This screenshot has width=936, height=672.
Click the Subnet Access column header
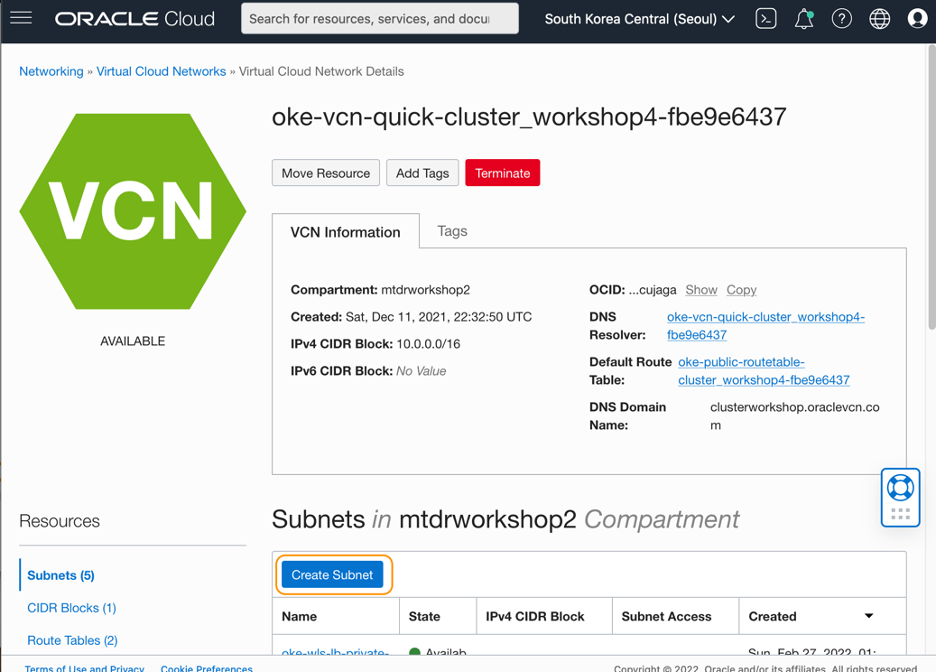point(676,616)
